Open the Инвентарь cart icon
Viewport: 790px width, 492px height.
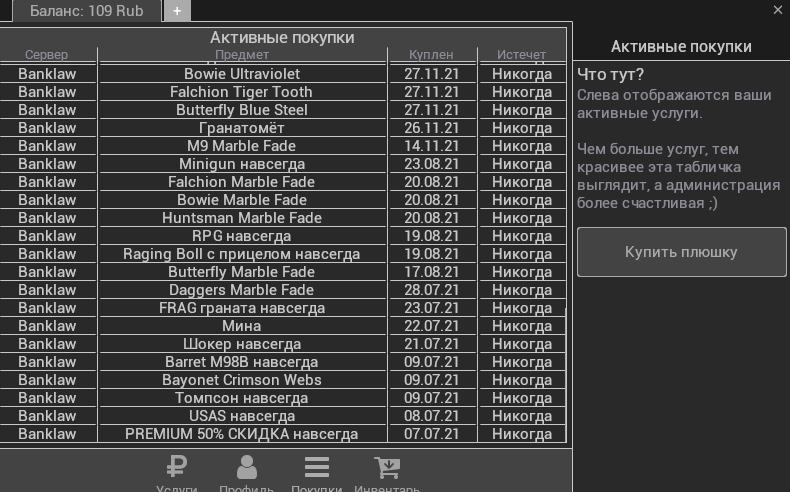387,467
